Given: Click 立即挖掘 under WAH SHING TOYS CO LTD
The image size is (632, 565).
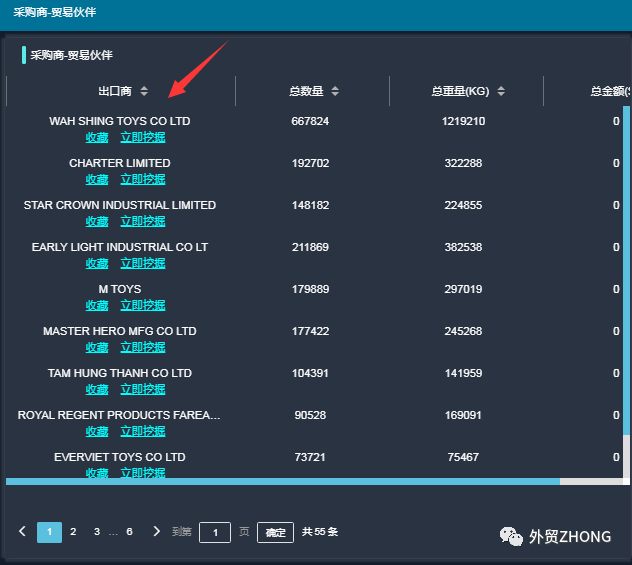Looking at the screenshot, I should [143, 137].
